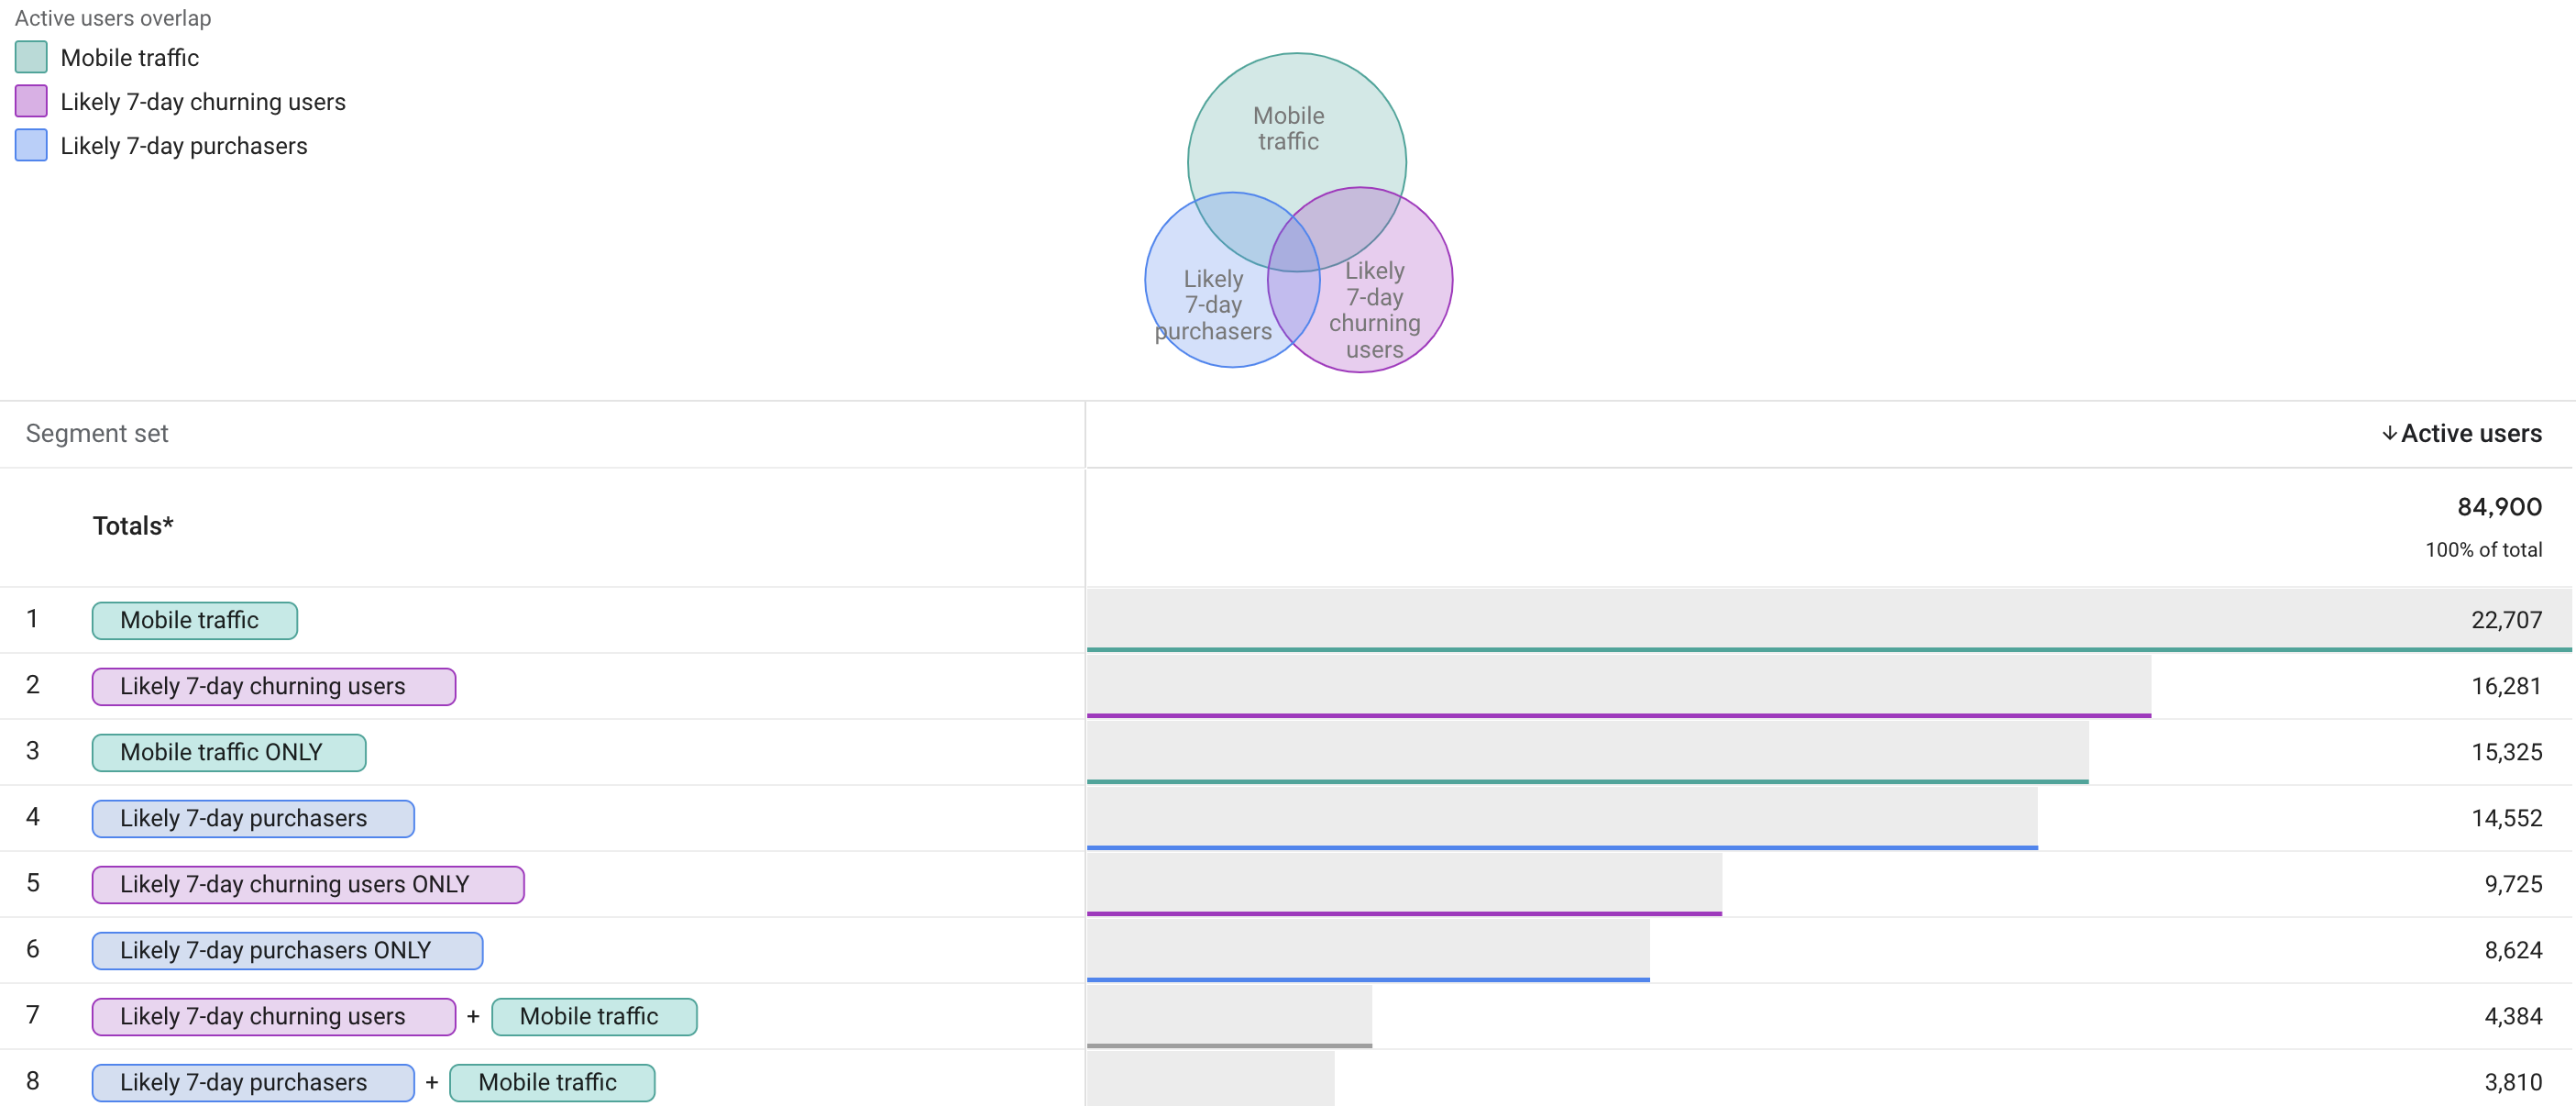
Task: Open Likely 7-day purchasers chip in row 4
Action: tap(252, 818)
